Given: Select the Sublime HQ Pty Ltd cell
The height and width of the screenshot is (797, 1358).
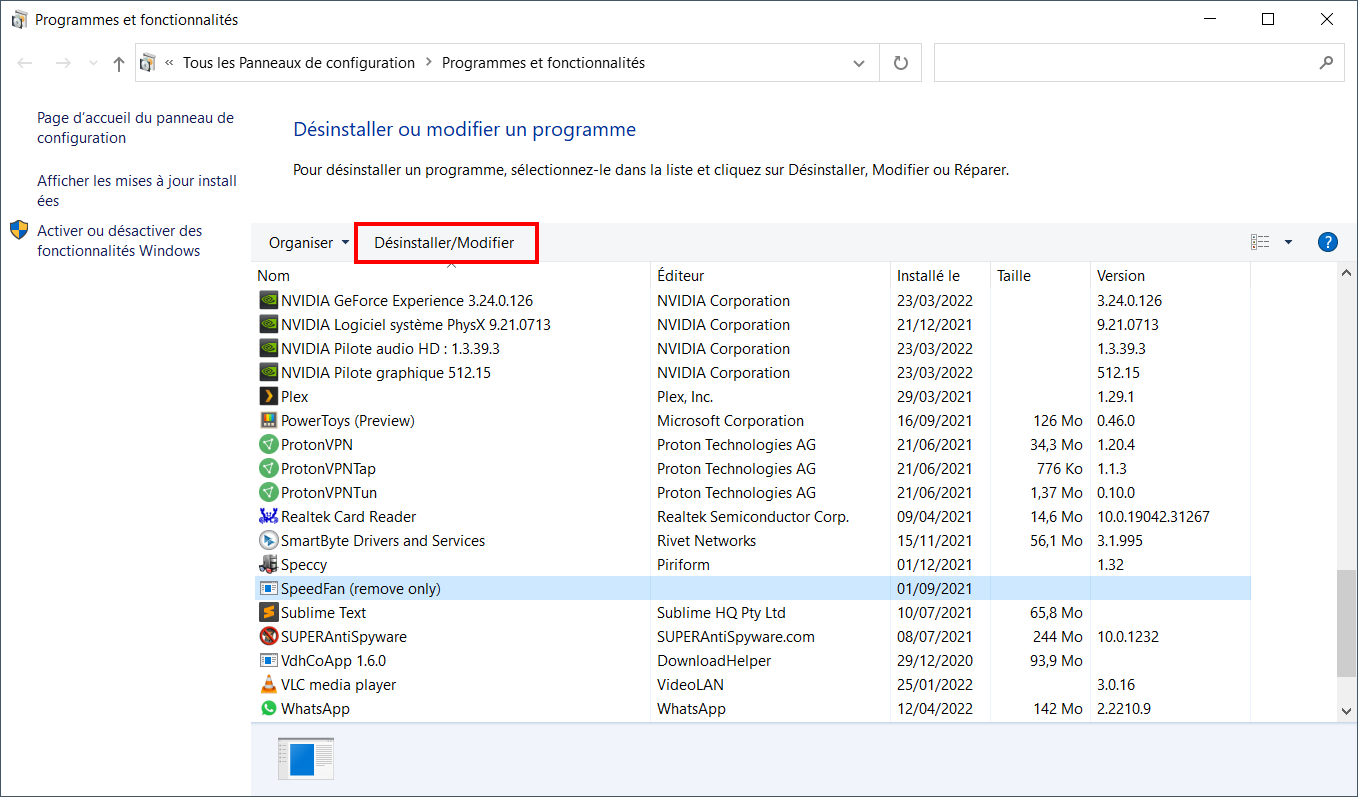Looking at the screenshot, I should 721,613.
